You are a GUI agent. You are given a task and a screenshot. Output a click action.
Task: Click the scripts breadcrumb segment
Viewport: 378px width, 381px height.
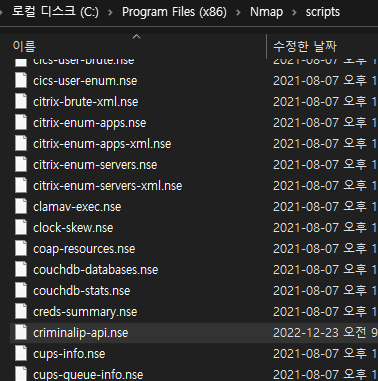323,12
